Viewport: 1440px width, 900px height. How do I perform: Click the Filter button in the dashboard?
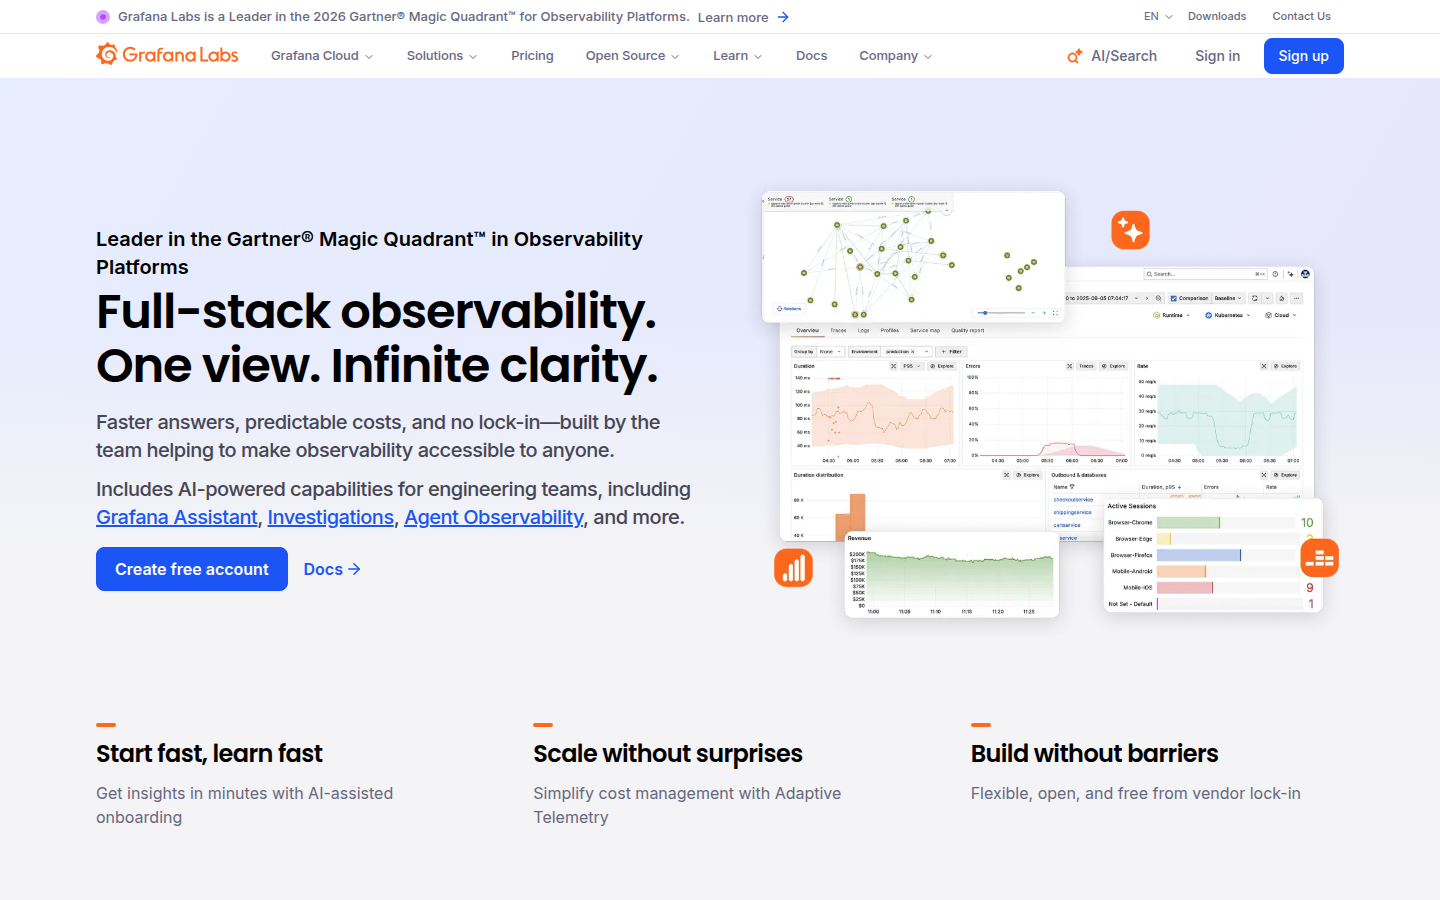952,352
